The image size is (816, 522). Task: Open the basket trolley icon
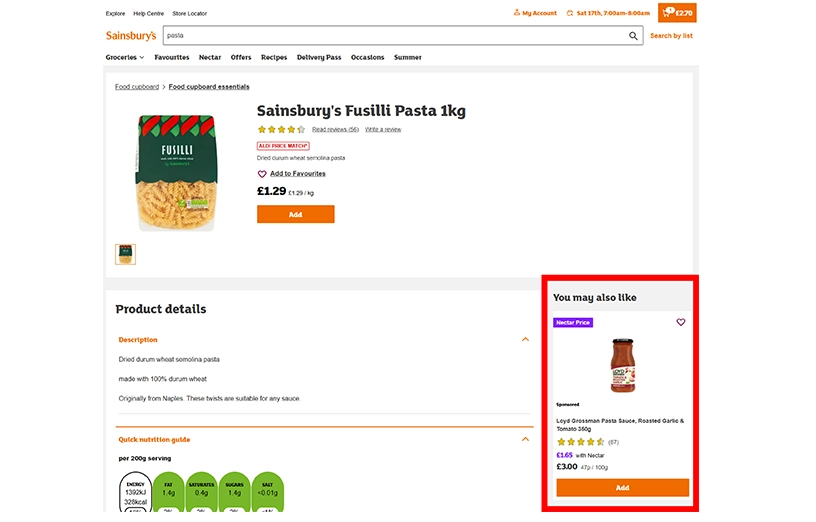(x=667, y=13)
